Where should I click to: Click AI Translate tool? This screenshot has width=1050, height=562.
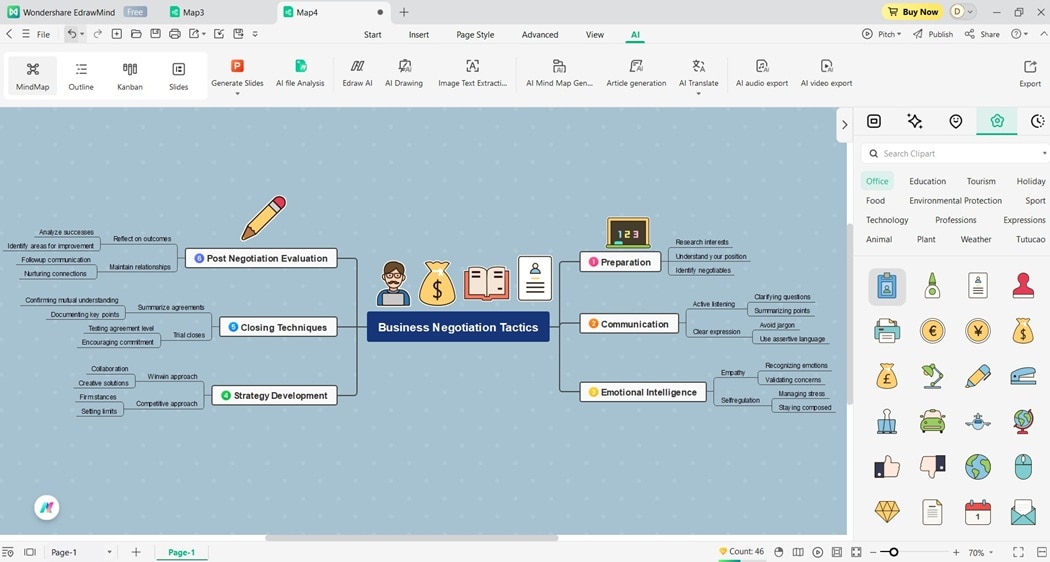point(698,74)
